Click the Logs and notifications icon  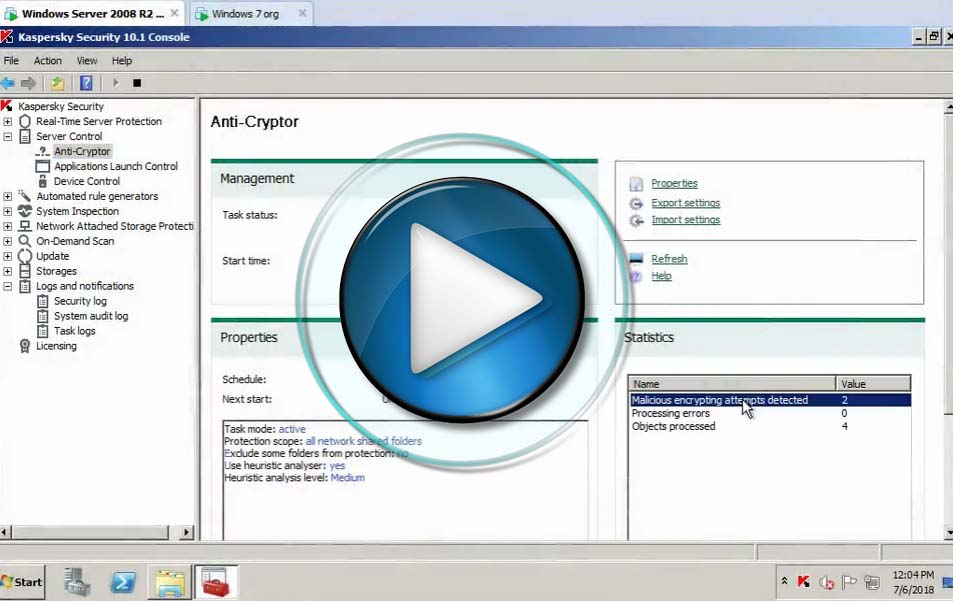tap(25, 286)
